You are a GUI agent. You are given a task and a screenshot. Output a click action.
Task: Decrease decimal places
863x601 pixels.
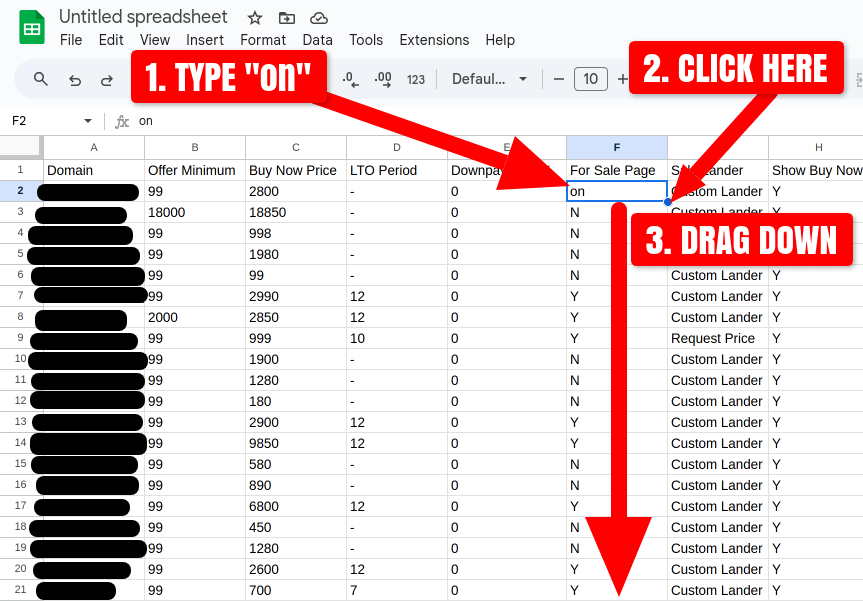pos(349,79)
